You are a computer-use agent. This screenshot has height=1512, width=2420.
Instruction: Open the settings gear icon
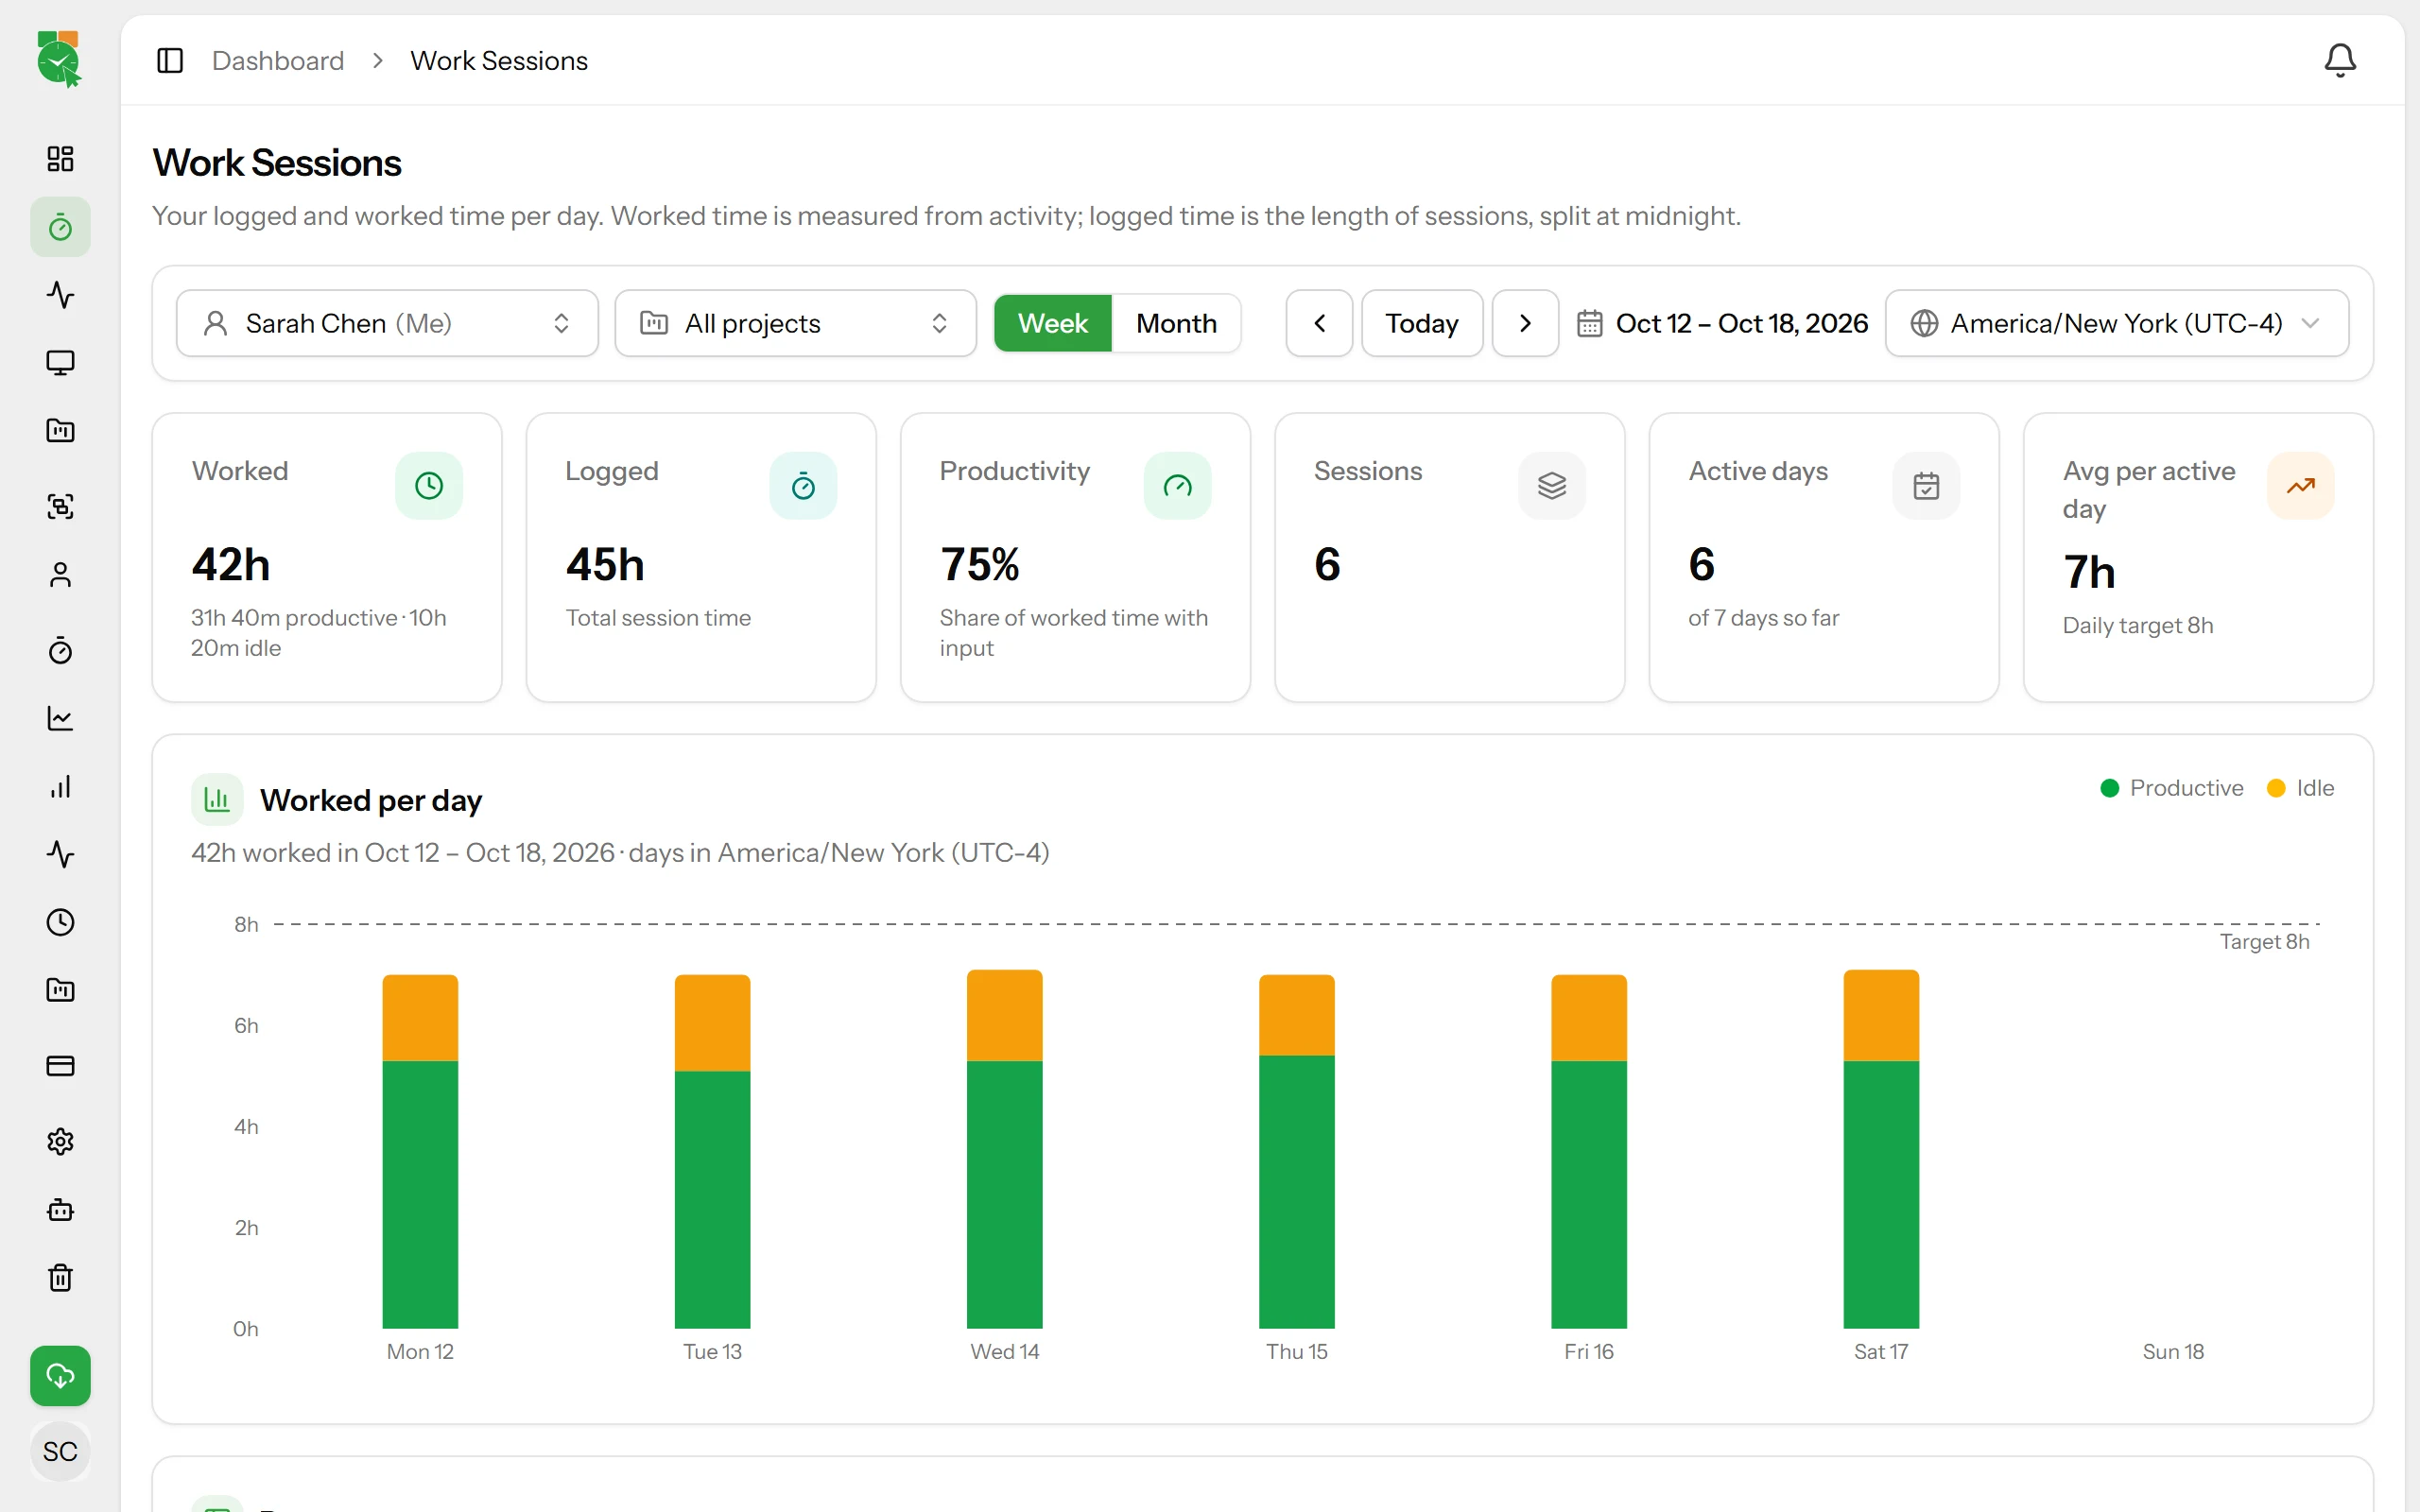click(x=60, y=1142)
